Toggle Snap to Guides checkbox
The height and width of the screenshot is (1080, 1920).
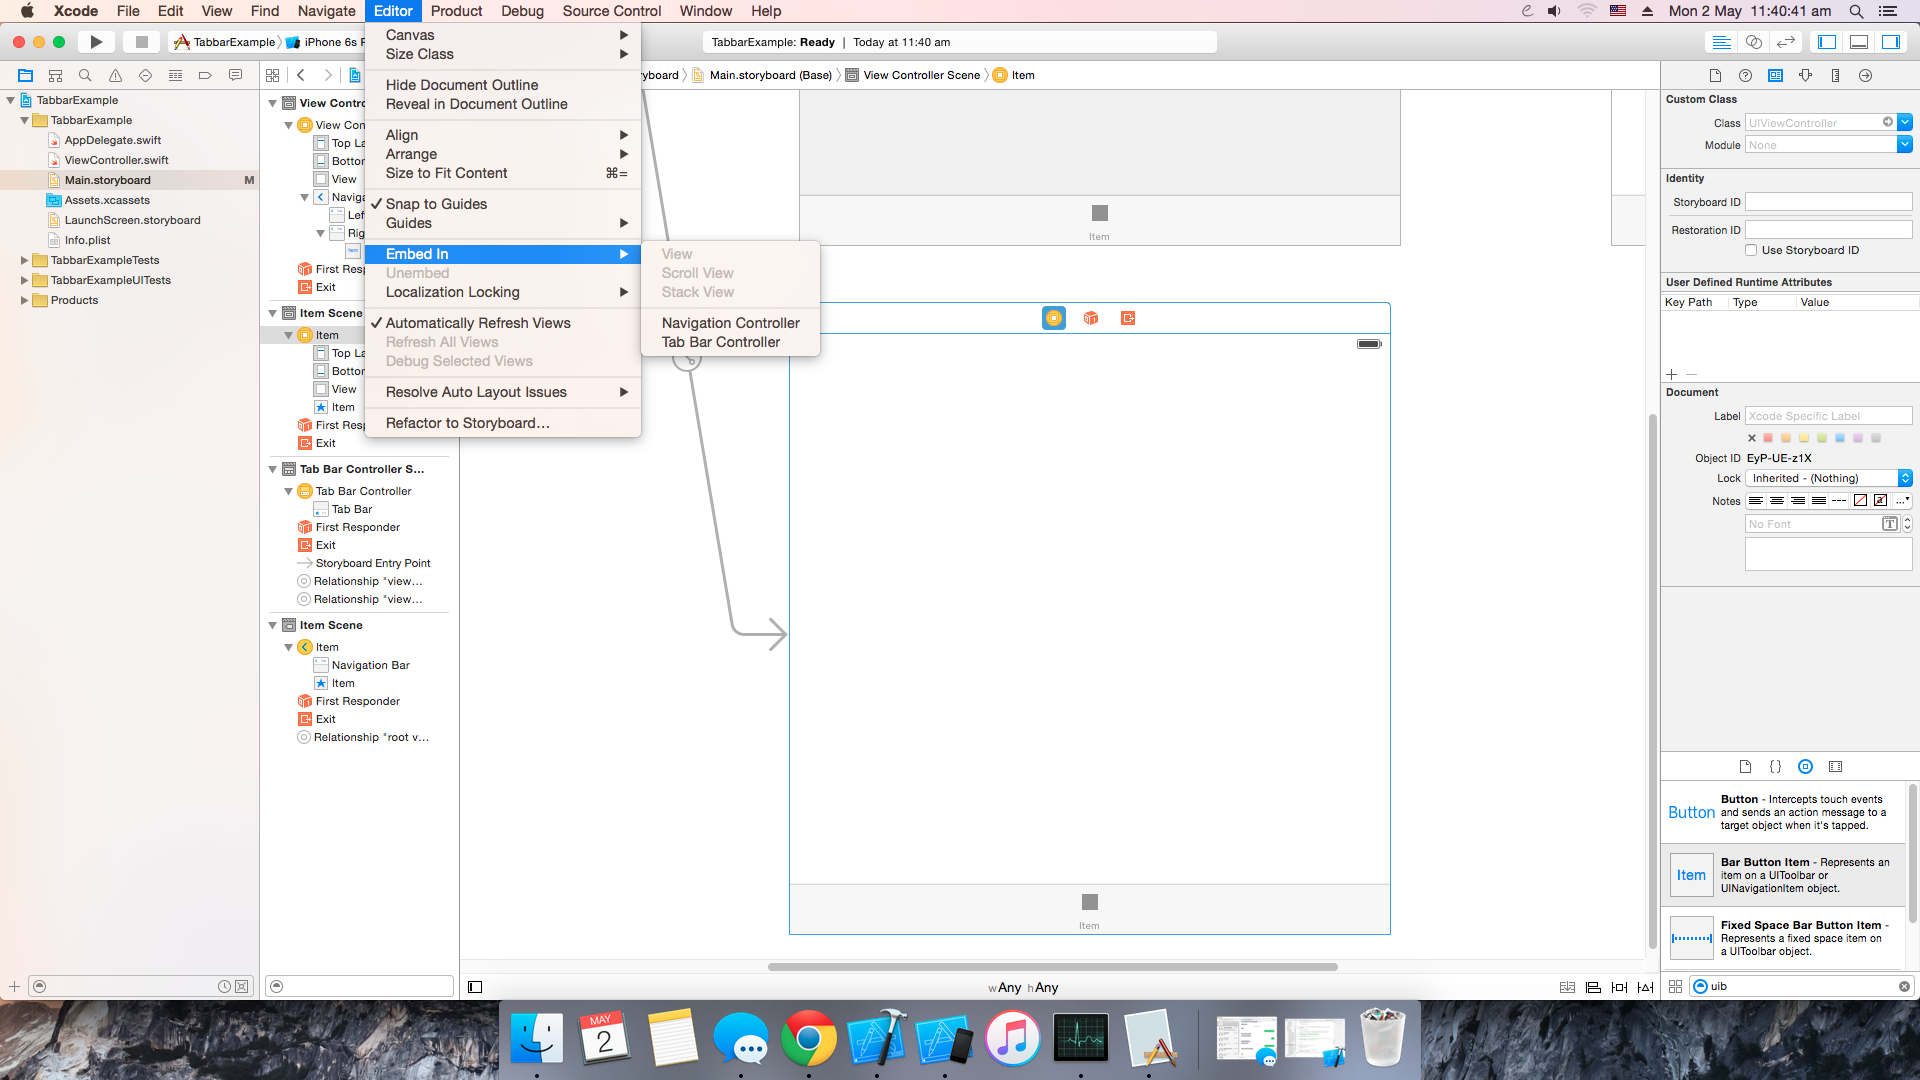436,203
